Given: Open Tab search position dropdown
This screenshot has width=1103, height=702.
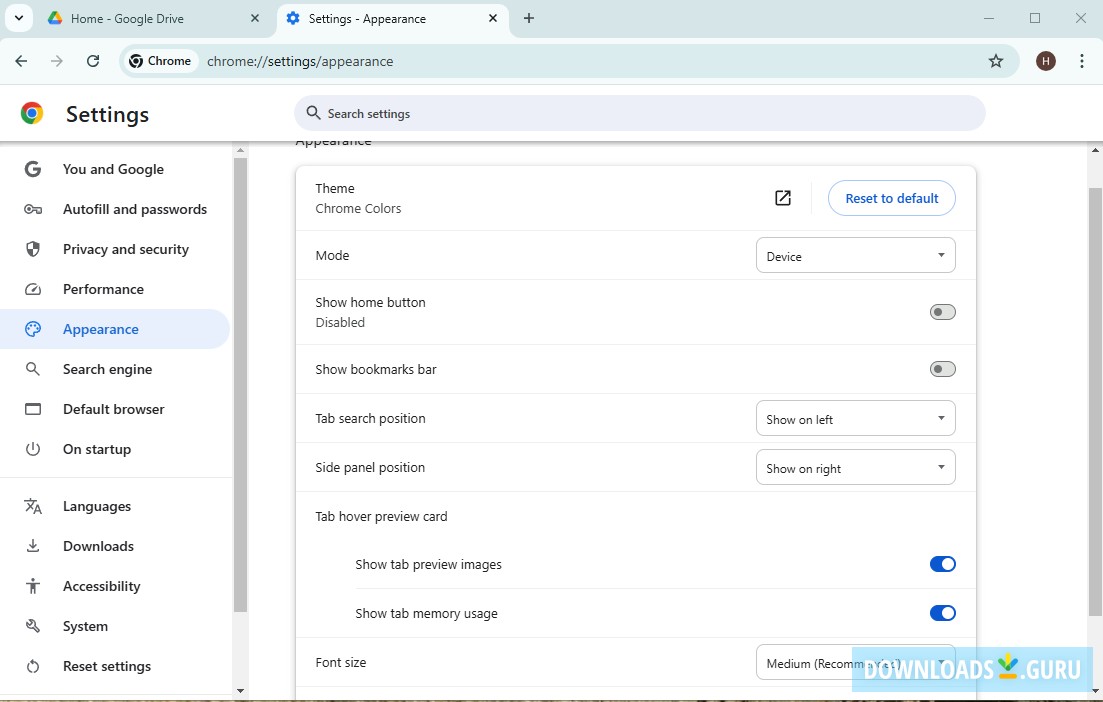Looking at the screenshot, I should pyautogui.click(x=855, y=419).
